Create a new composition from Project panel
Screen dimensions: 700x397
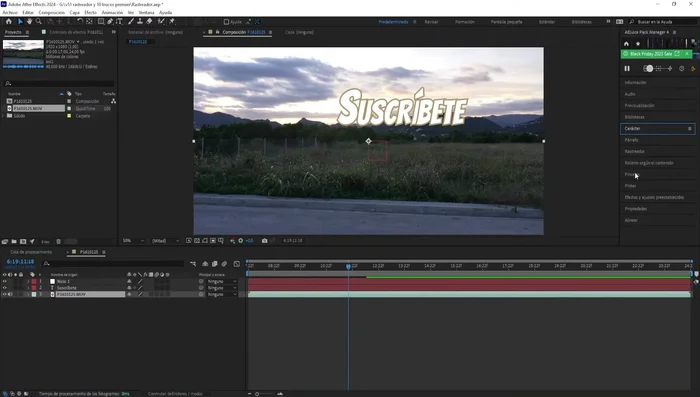[x=23, y=242]
